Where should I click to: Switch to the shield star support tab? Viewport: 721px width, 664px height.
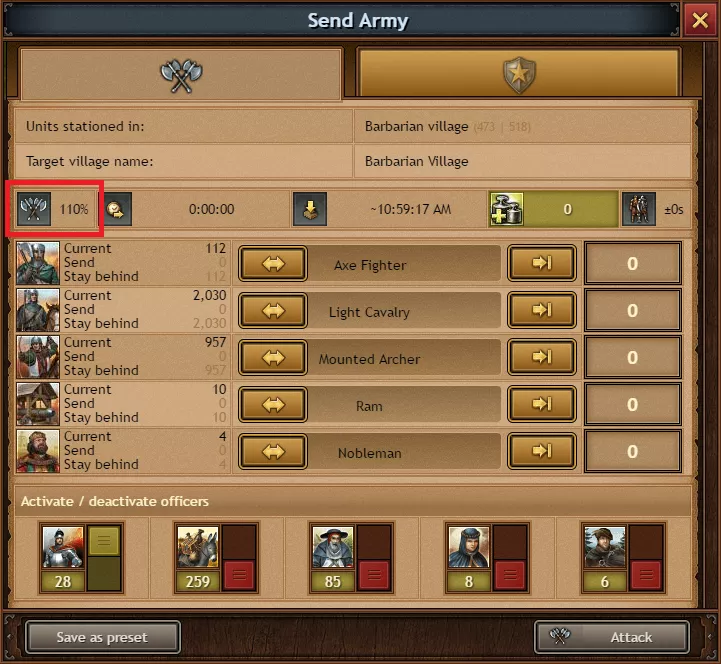(x=518, y=74)
